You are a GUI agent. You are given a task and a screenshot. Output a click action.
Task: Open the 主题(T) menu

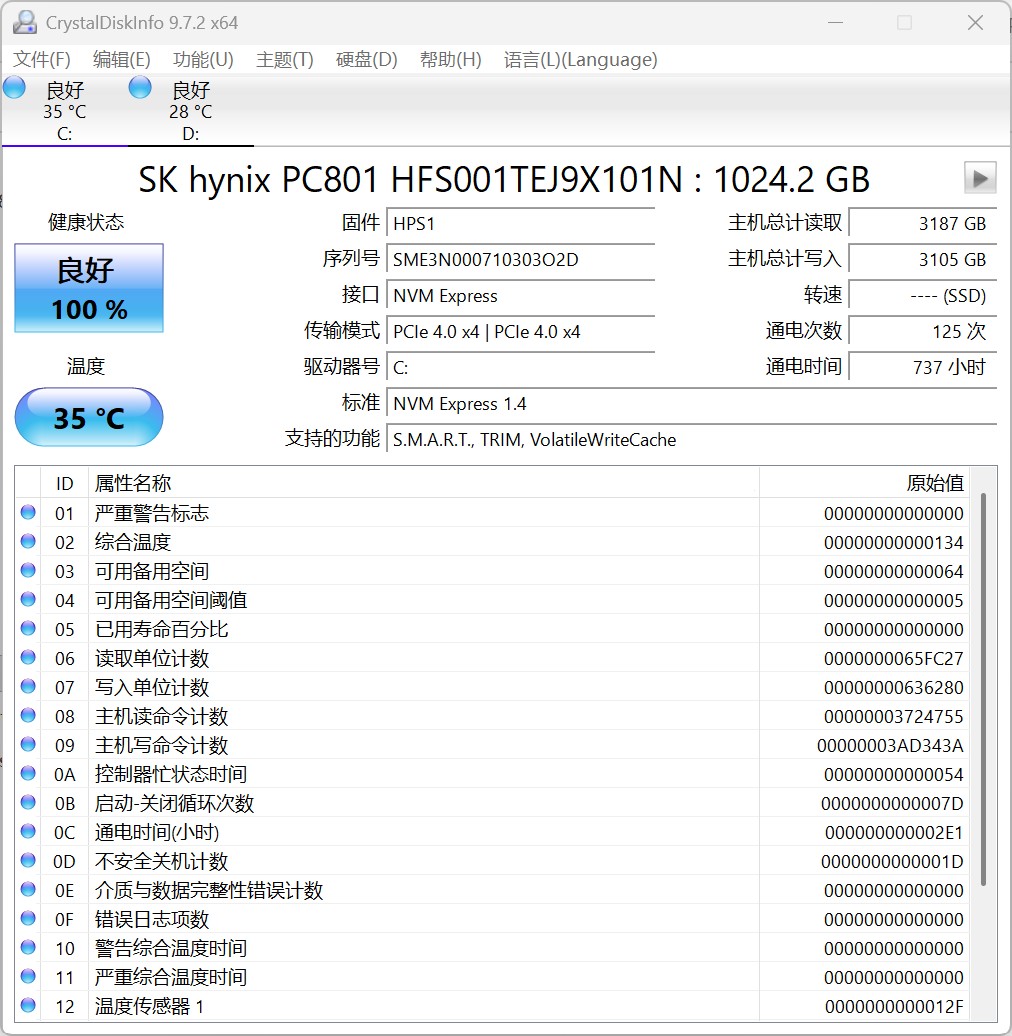[x=285, y=60]
